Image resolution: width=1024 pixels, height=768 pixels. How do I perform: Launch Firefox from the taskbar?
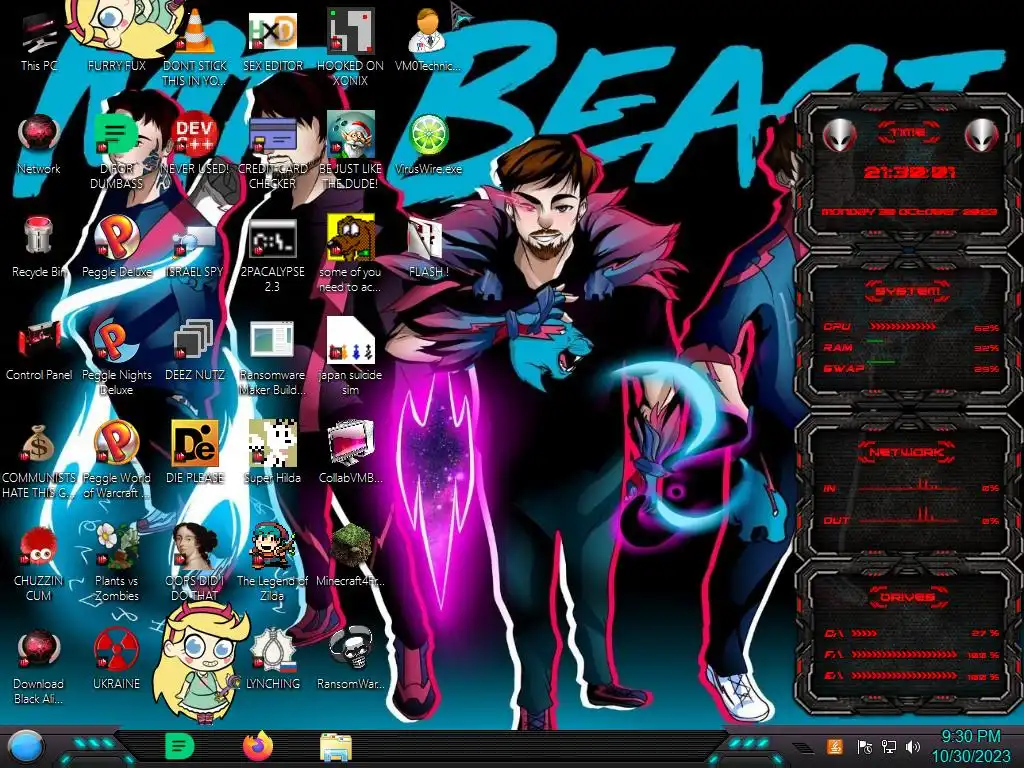tap(258, 746)
